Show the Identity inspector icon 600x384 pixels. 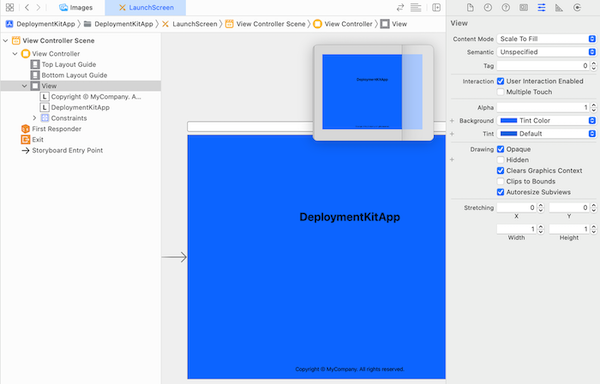click(523, 7)
